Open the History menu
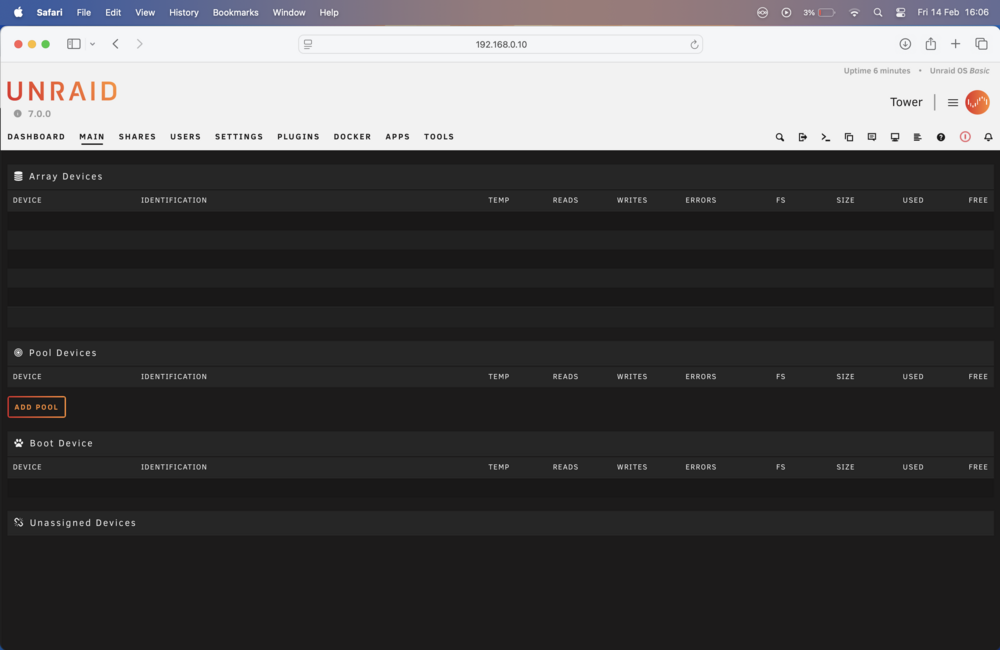The width and height of the screenshot is (1000, 650). [184, 12]
